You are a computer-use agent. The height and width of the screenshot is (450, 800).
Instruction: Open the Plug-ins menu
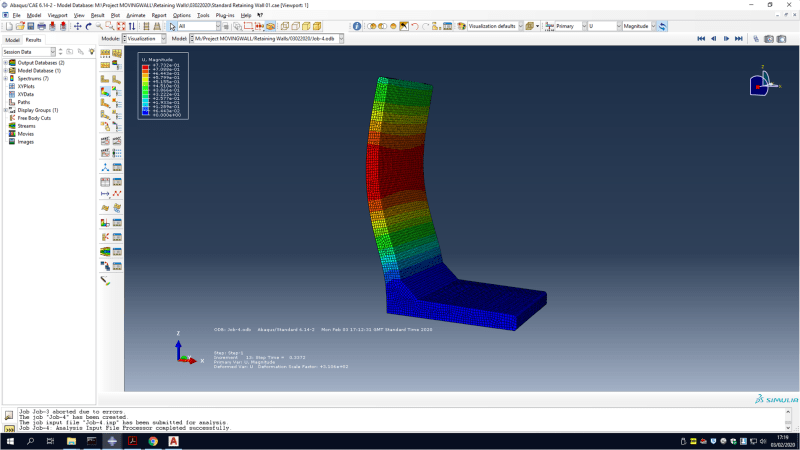click(x=225, y=15)
